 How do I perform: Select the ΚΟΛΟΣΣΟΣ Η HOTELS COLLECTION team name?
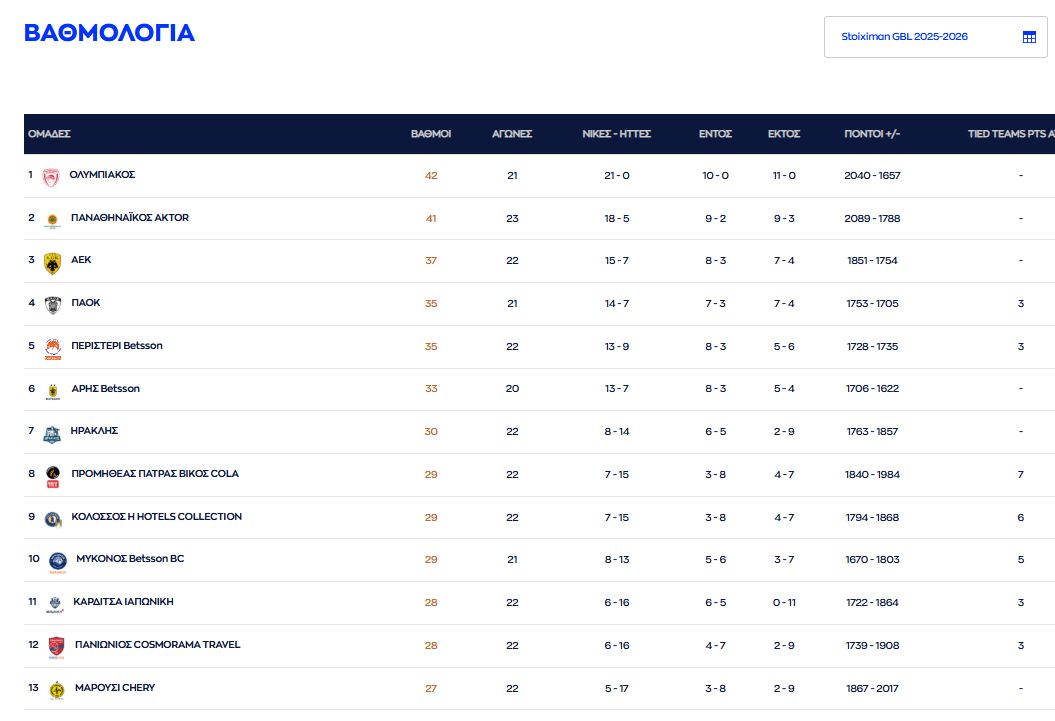(x=156, y=517)
